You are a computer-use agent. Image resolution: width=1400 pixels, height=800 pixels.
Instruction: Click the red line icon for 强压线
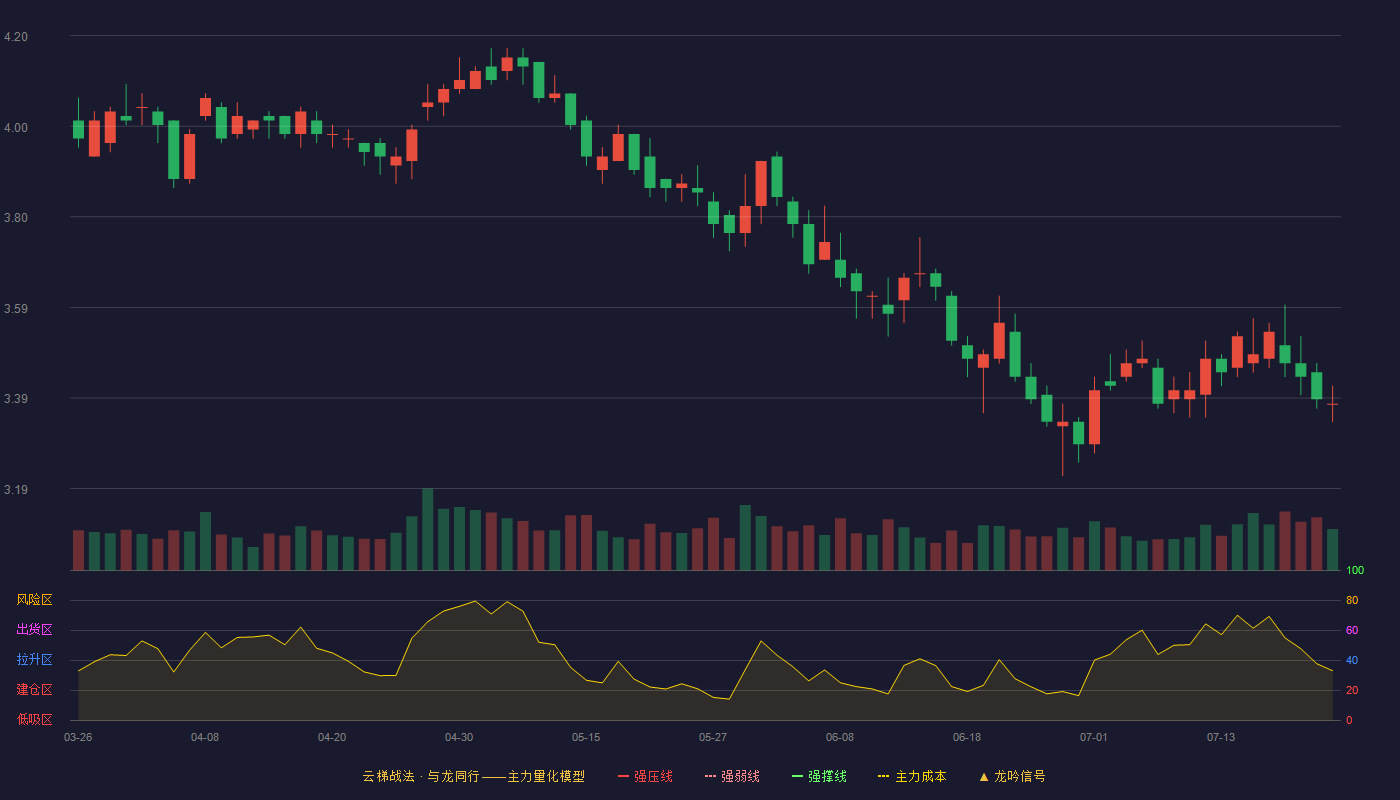(x=623, y=776)
